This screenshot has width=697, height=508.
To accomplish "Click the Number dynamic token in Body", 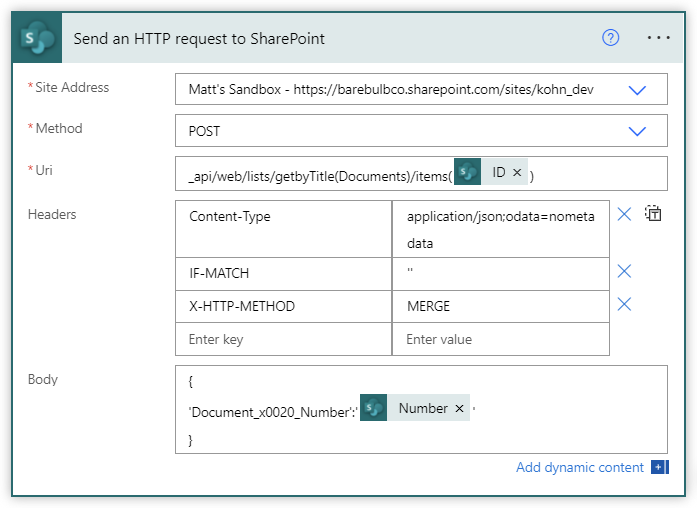I will pos(415,408).
